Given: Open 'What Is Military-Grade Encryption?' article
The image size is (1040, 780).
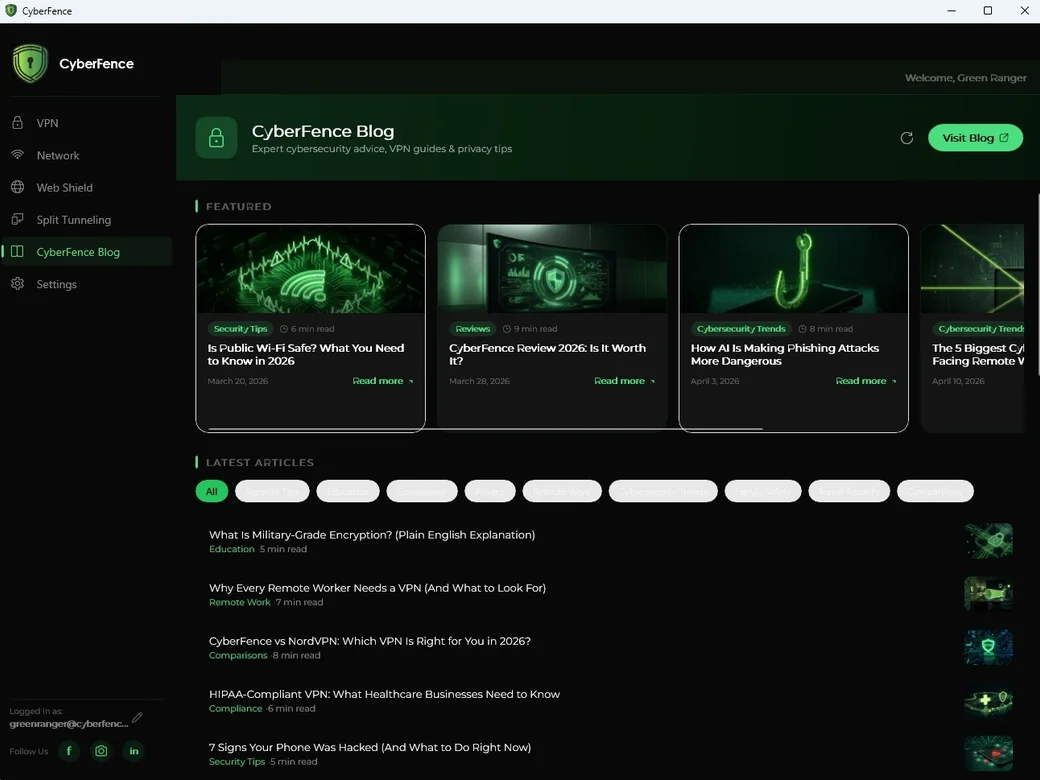Looking at the screenshot, I should 372,535.
